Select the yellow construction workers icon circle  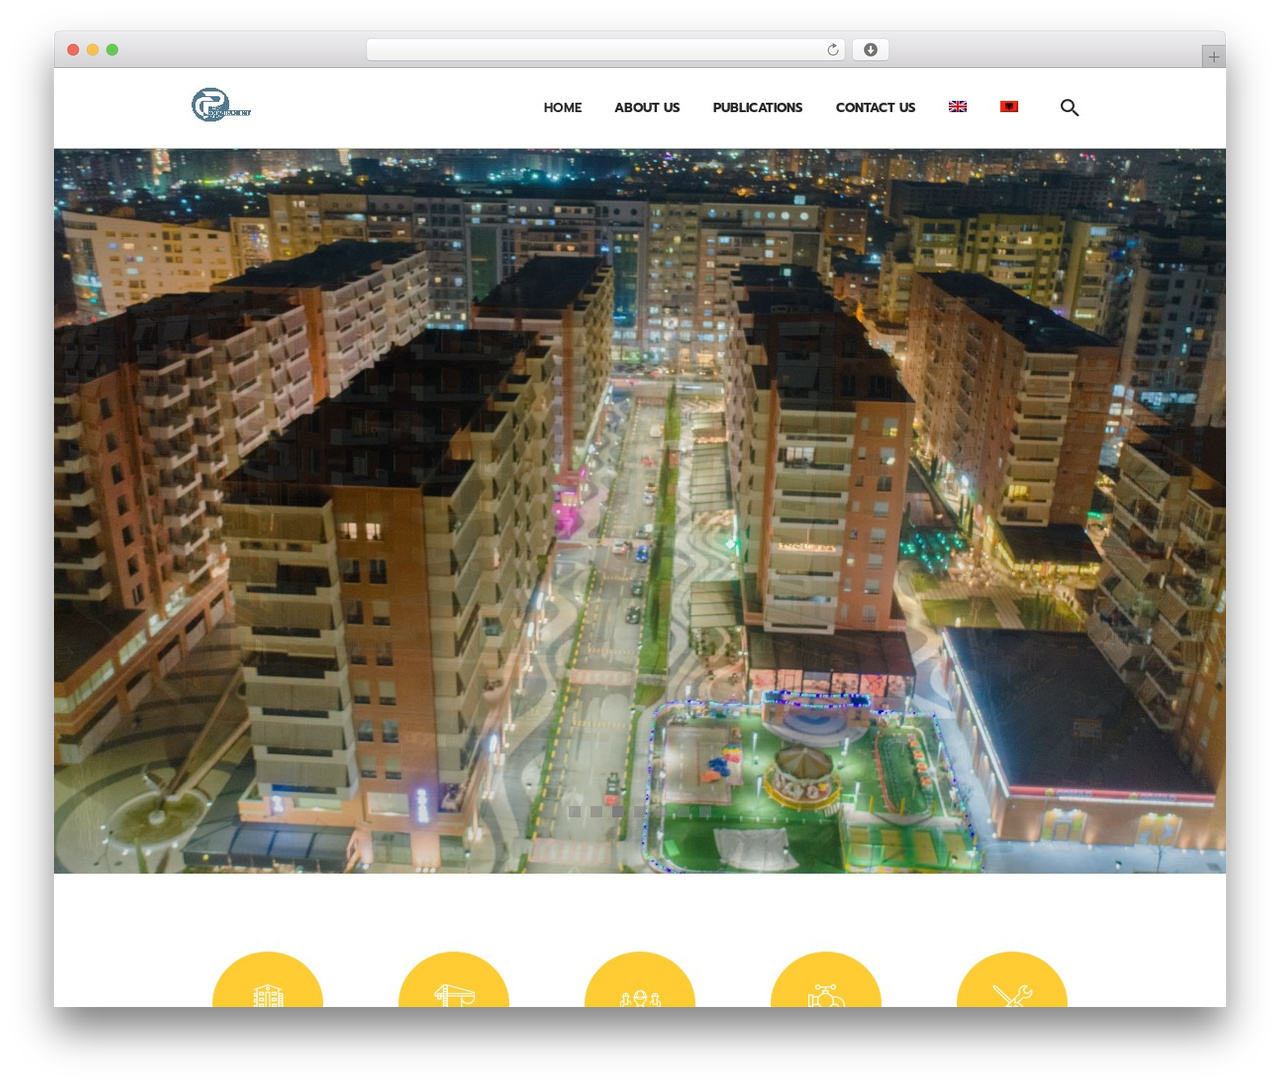click(x=640, y=980)
